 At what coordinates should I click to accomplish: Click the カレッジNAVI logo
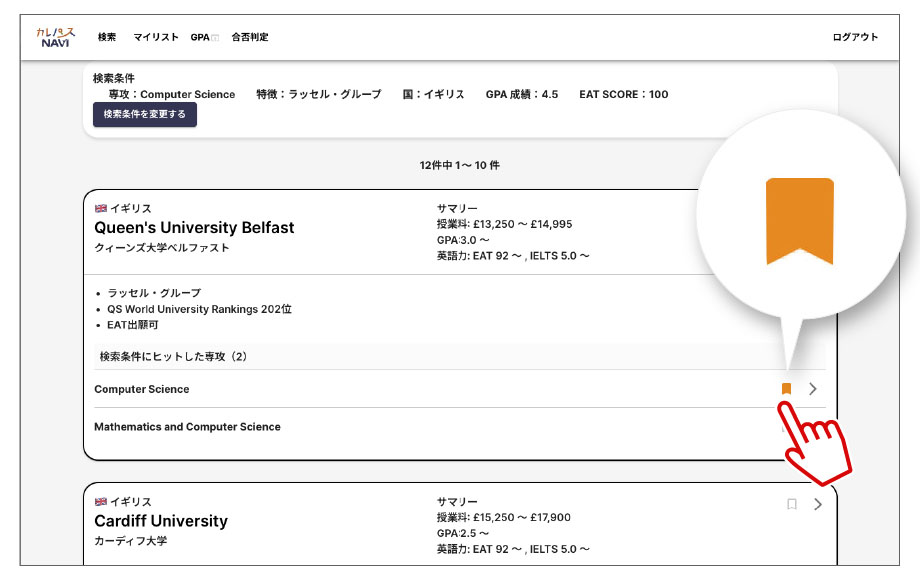pos(56,37)
